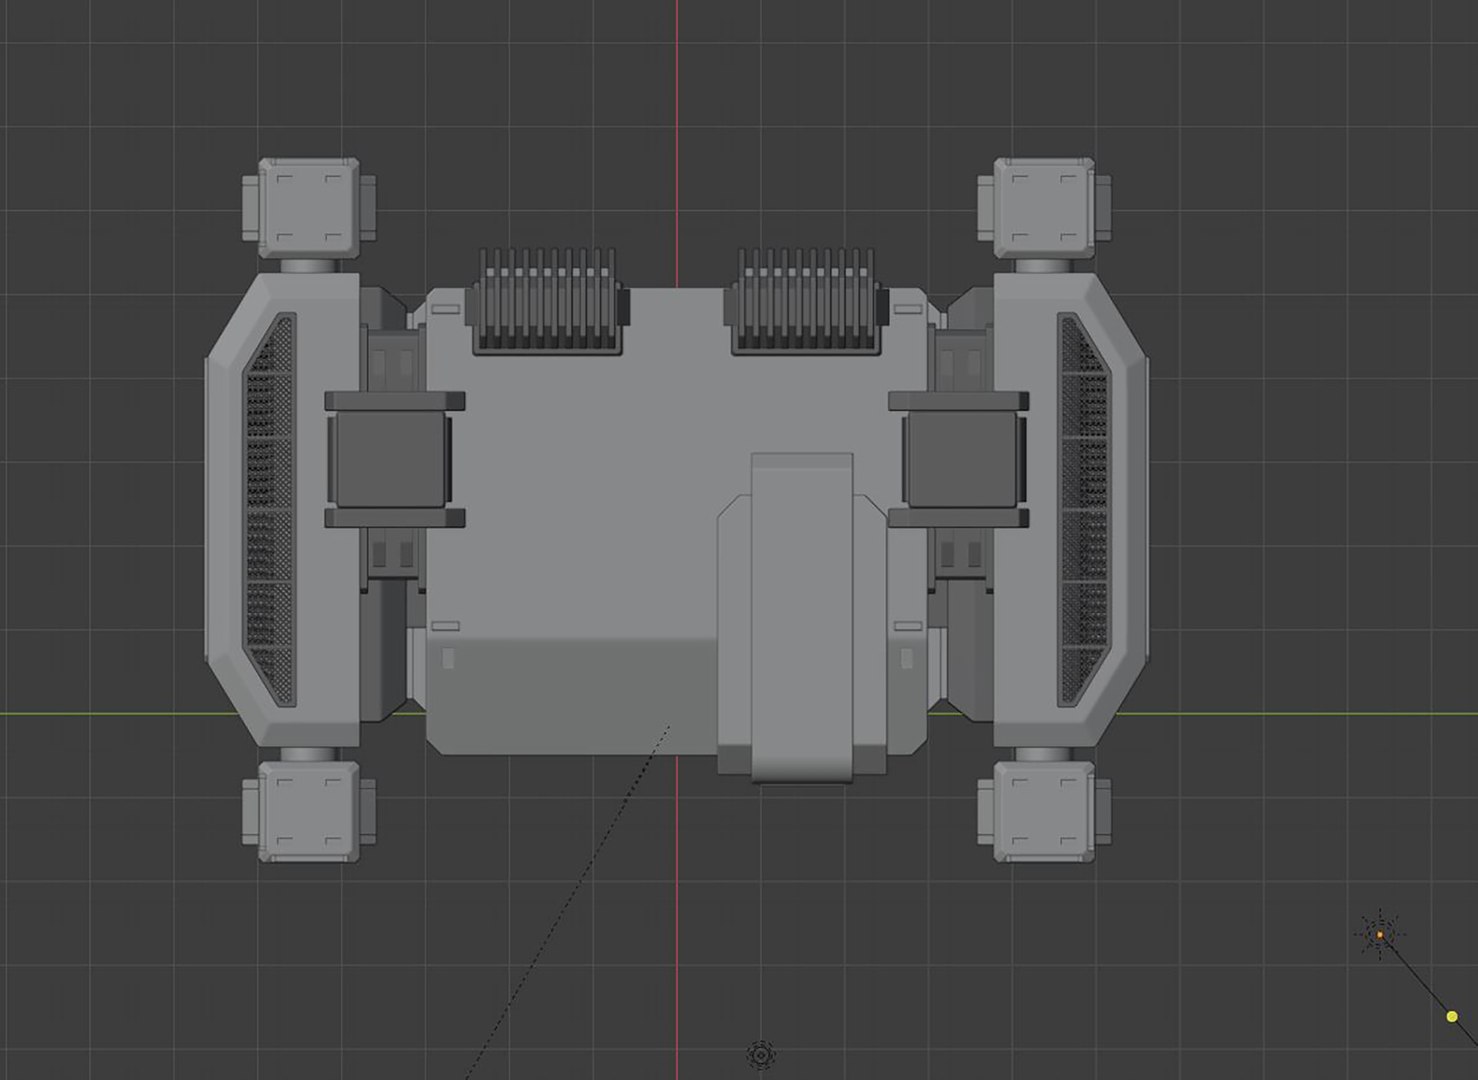This screenshot has height=1080, width=1478.
Task: Select the upper-right wheel block of the vehicle
Action: point(1044,208)
